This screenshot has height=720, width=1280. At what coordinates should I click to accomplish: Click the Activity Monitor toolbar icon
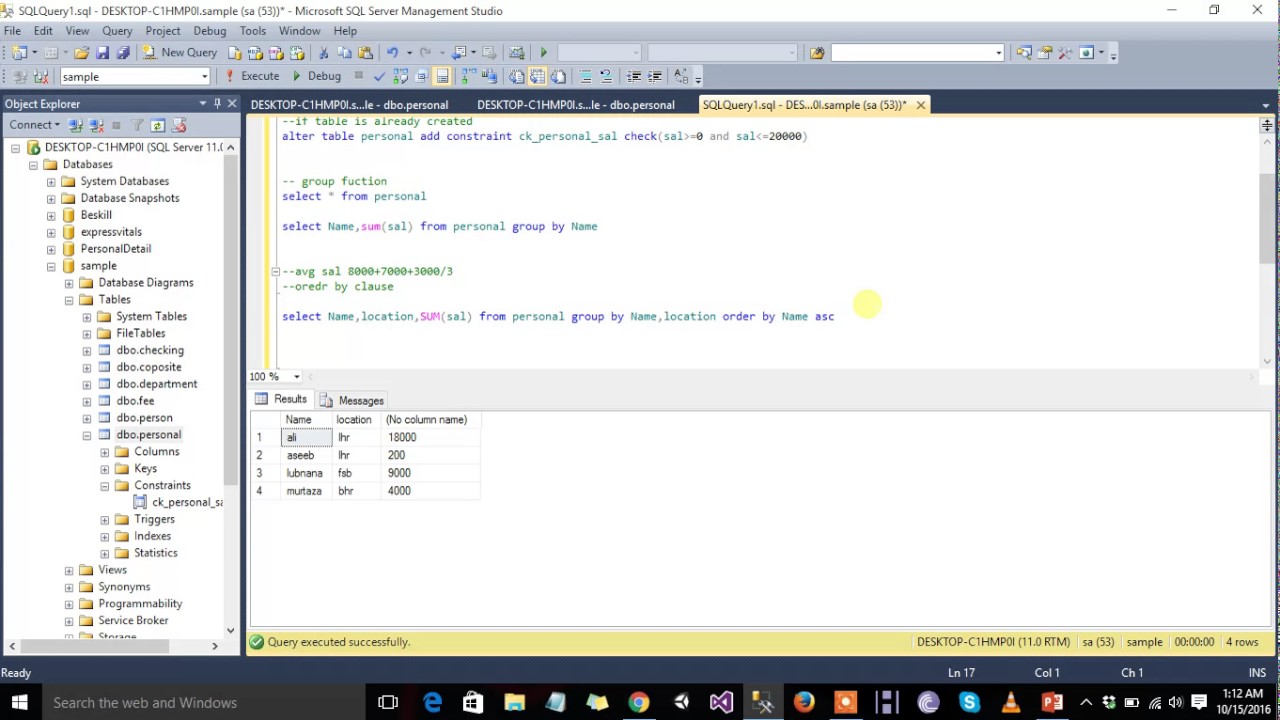point(517,52)
